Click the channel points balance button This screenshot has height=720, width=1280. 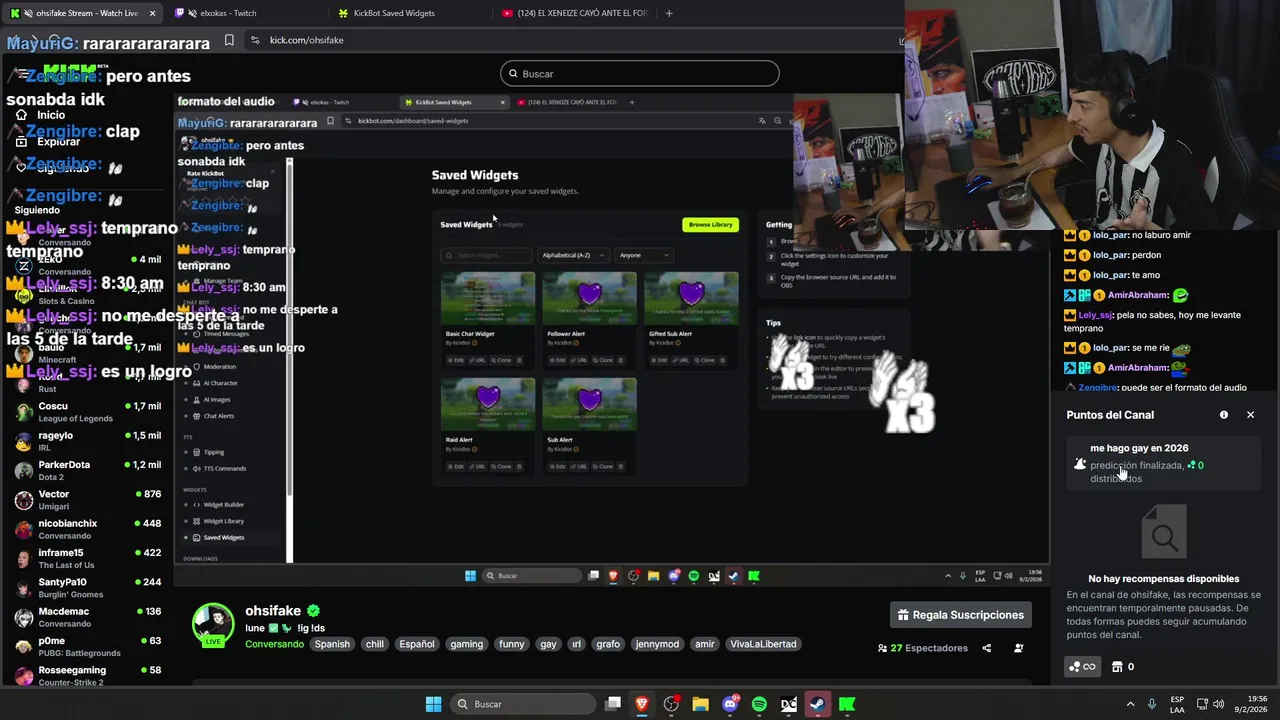click(x=1083, y=667)
